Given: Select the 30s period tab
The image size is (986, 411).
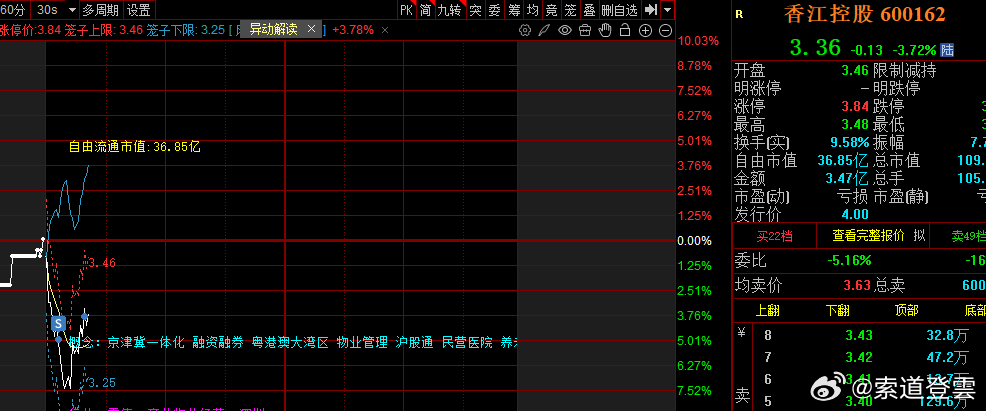Looking at the screenshot, I should click(47, 10).
